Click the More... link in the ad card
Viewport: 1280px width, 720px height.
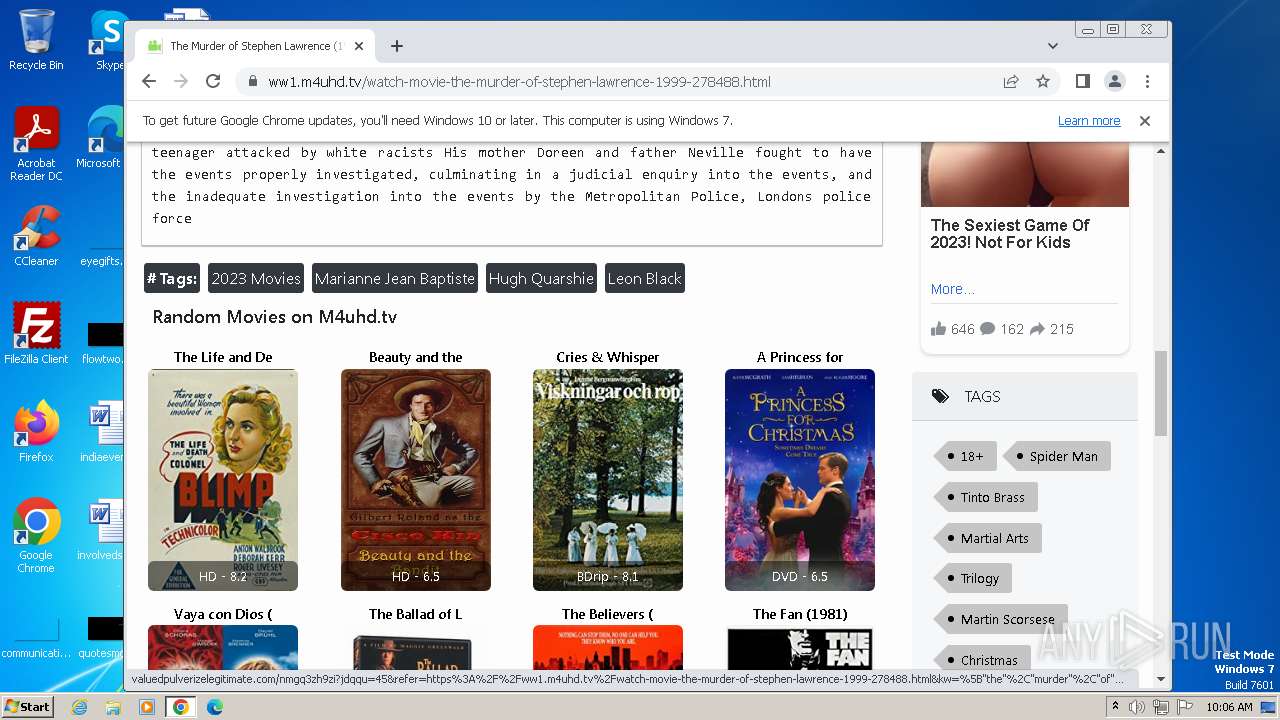coord(952,289)
